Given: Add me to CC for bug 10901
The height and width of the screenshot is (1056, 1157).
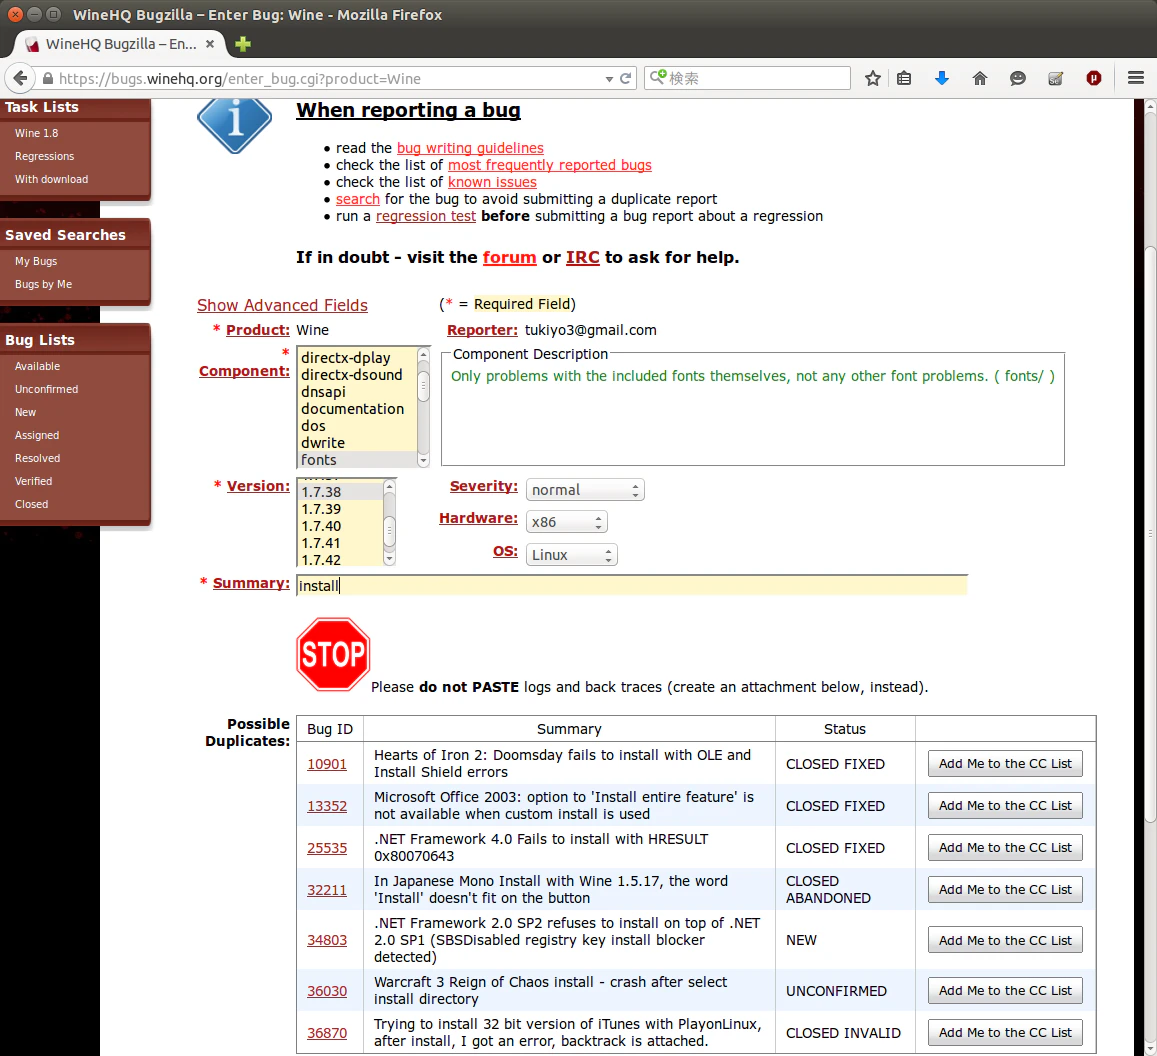Looking at the screenshot, I should pos(1005,764).
